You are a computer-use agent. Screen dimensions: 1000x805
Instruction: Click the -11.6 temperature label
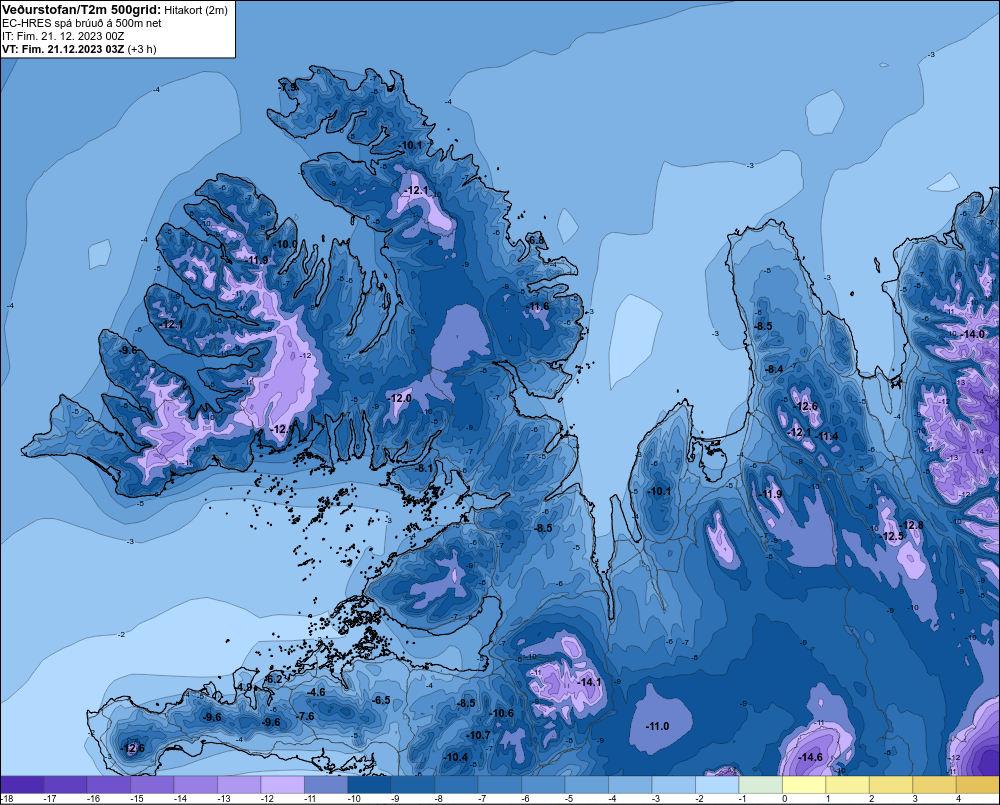click(x=537, y=307)
